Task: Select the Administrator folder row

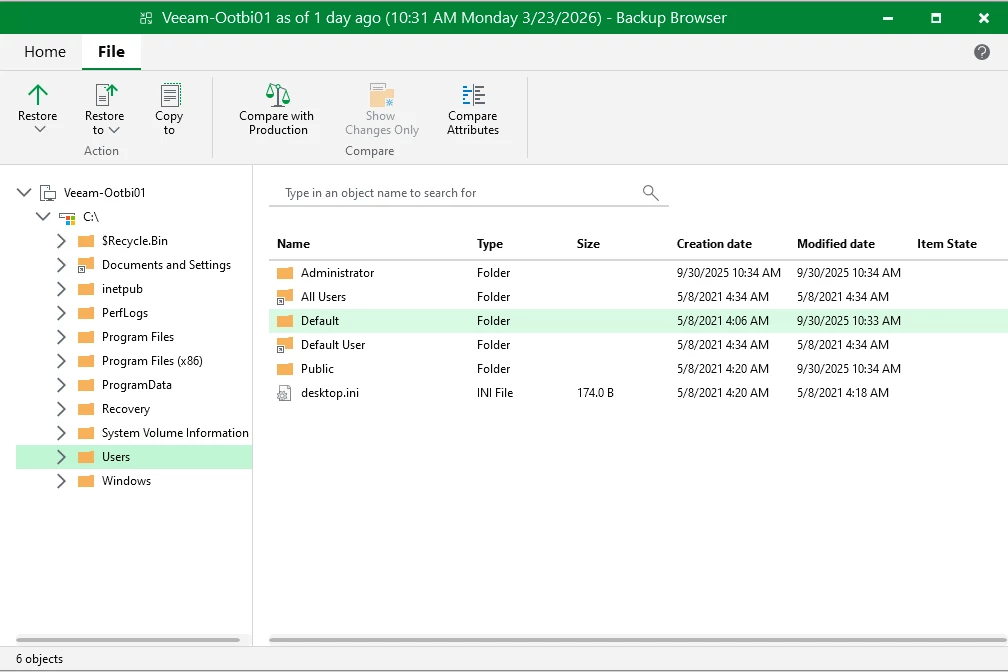Action: pyautogui.click(x=337, y=273)
